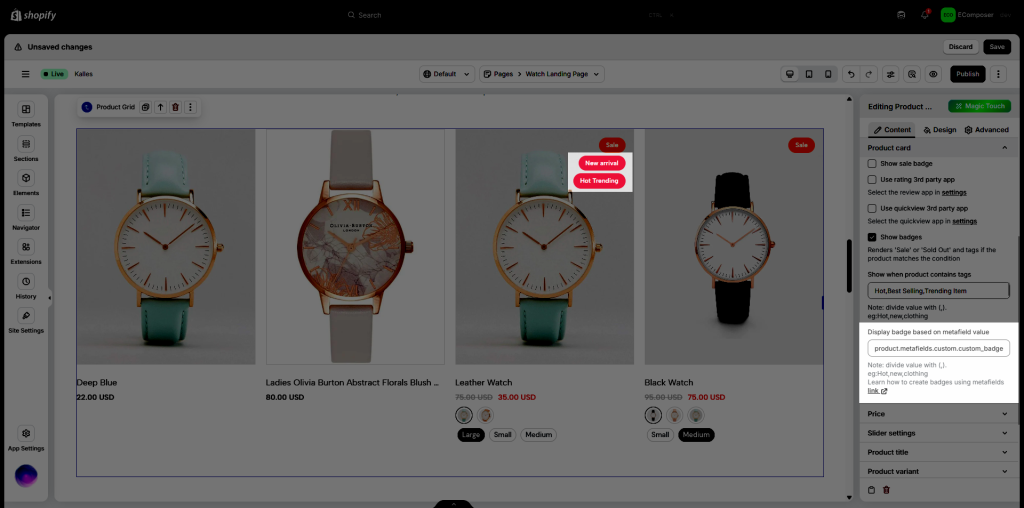Expand the Slider settings section
1024x508 pixels.
[x=937, y=433]
